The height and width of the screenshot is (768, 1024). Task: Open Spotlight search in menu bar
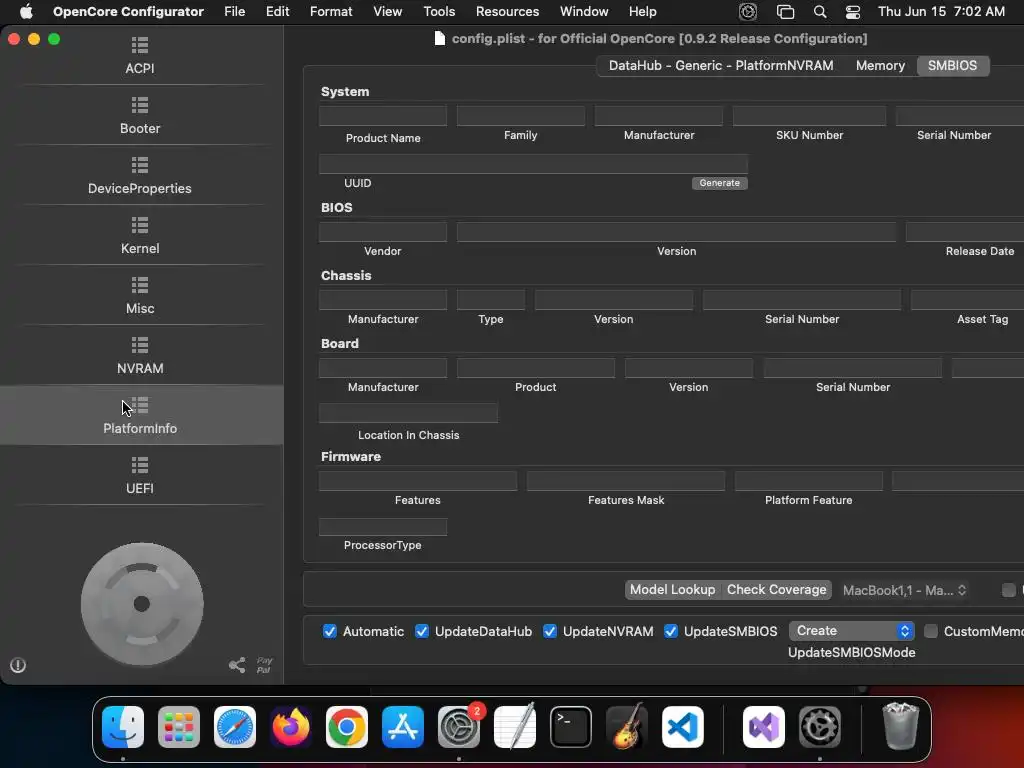pyautogui.click(x=820, y=12)
